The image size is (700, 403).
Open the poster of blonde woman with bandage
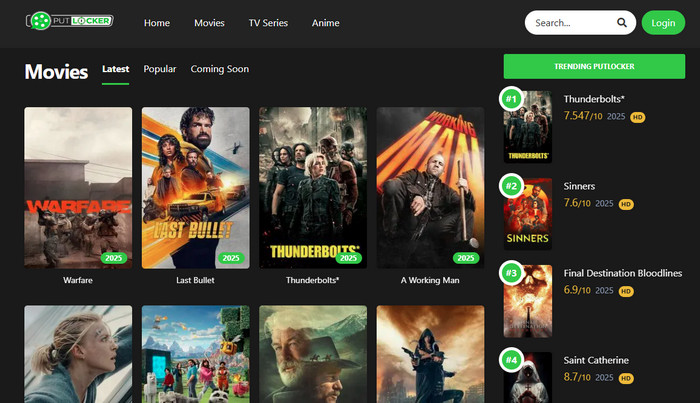(x=78, y=354)
